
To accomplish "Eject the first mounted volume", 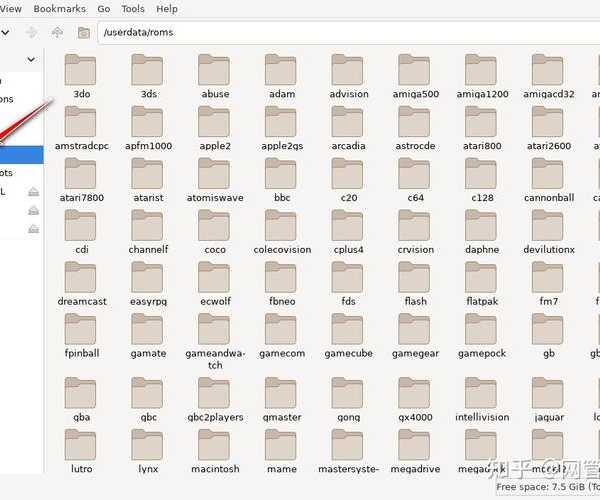I will [x=34, y=191].
